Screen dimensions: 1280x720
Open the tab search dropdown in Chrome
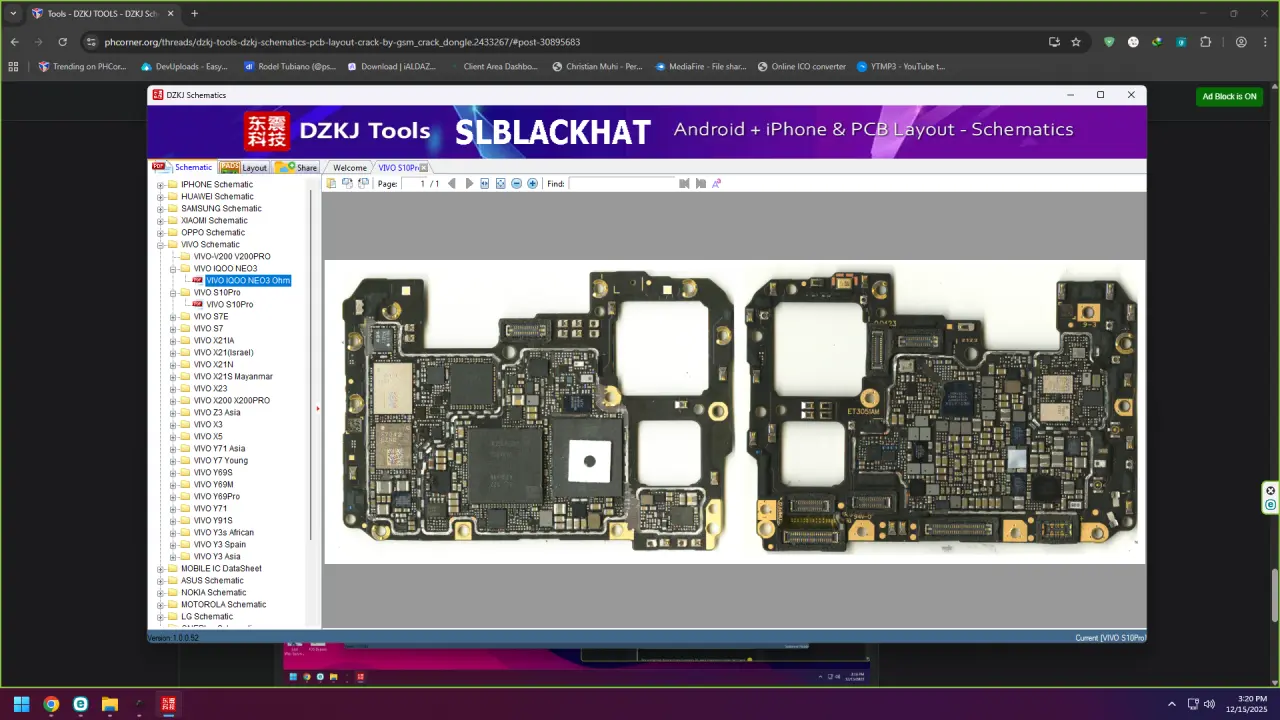[13, 14]
